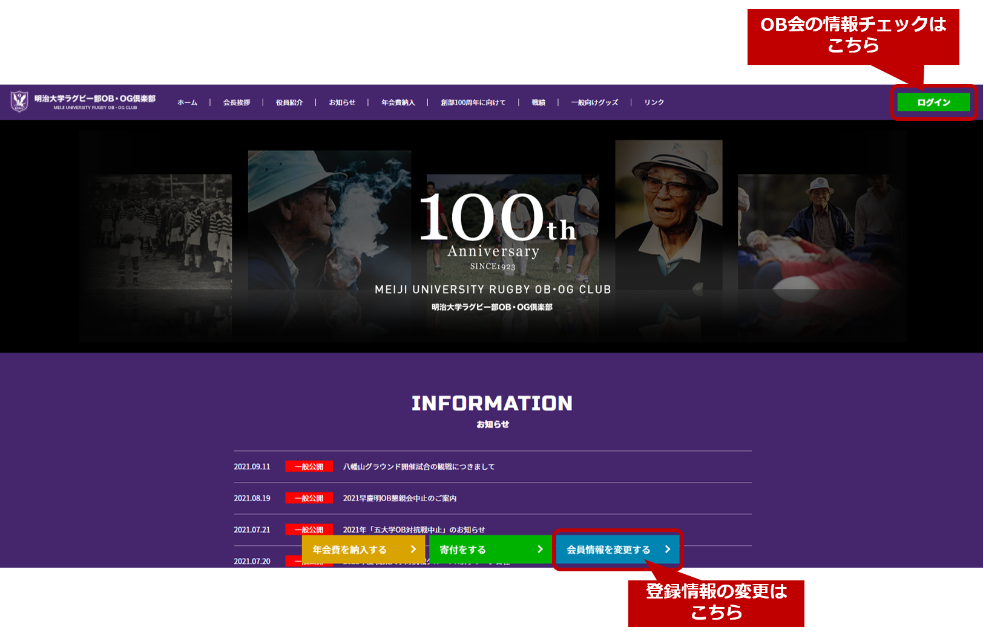This screenshot has width=984, height=642.
Task: Open the 五大学OB対抗戦中止 notice
Action: click(x=414, y=530)
